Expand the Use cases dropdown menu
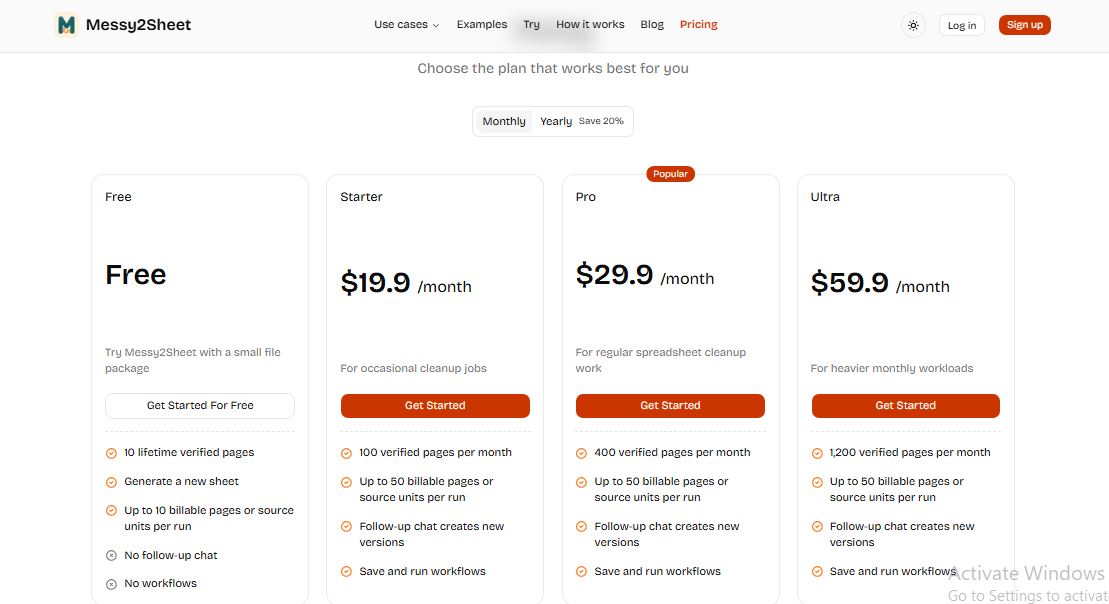The image size is (1109, 604). pos(407,25)
